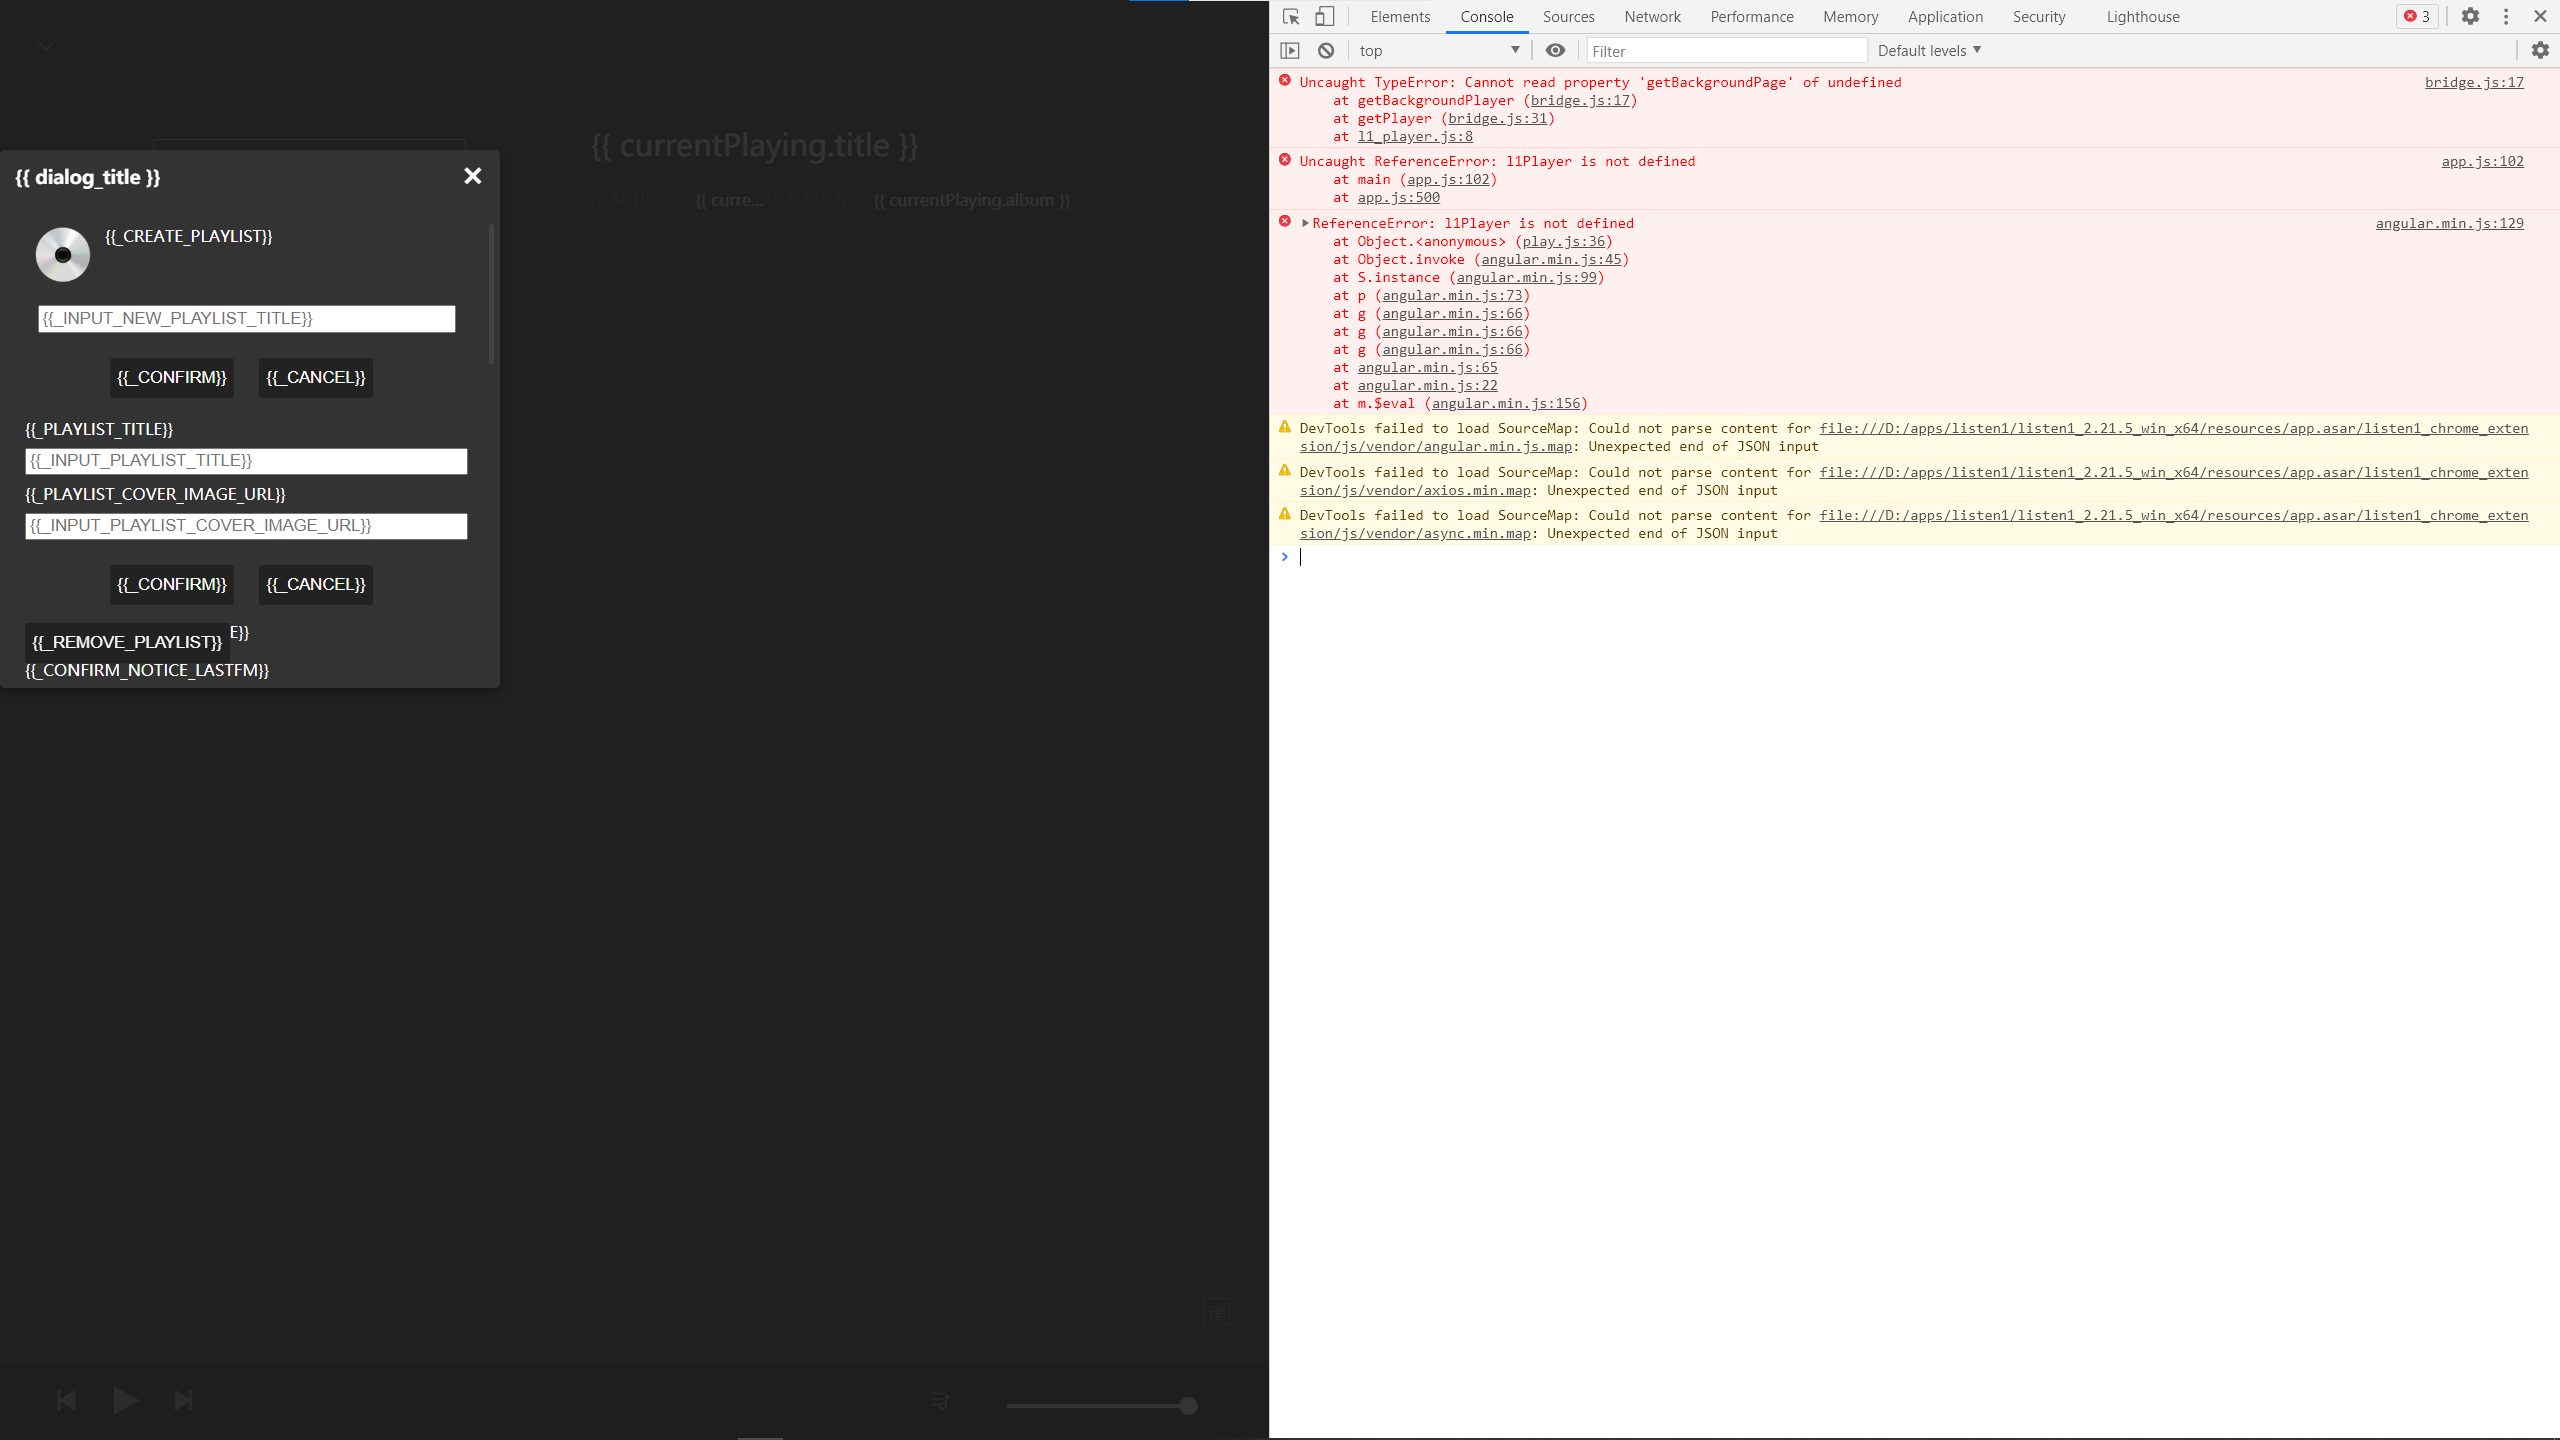
Task: Adjust the volume slider handle
Action: (1188, 1405)
